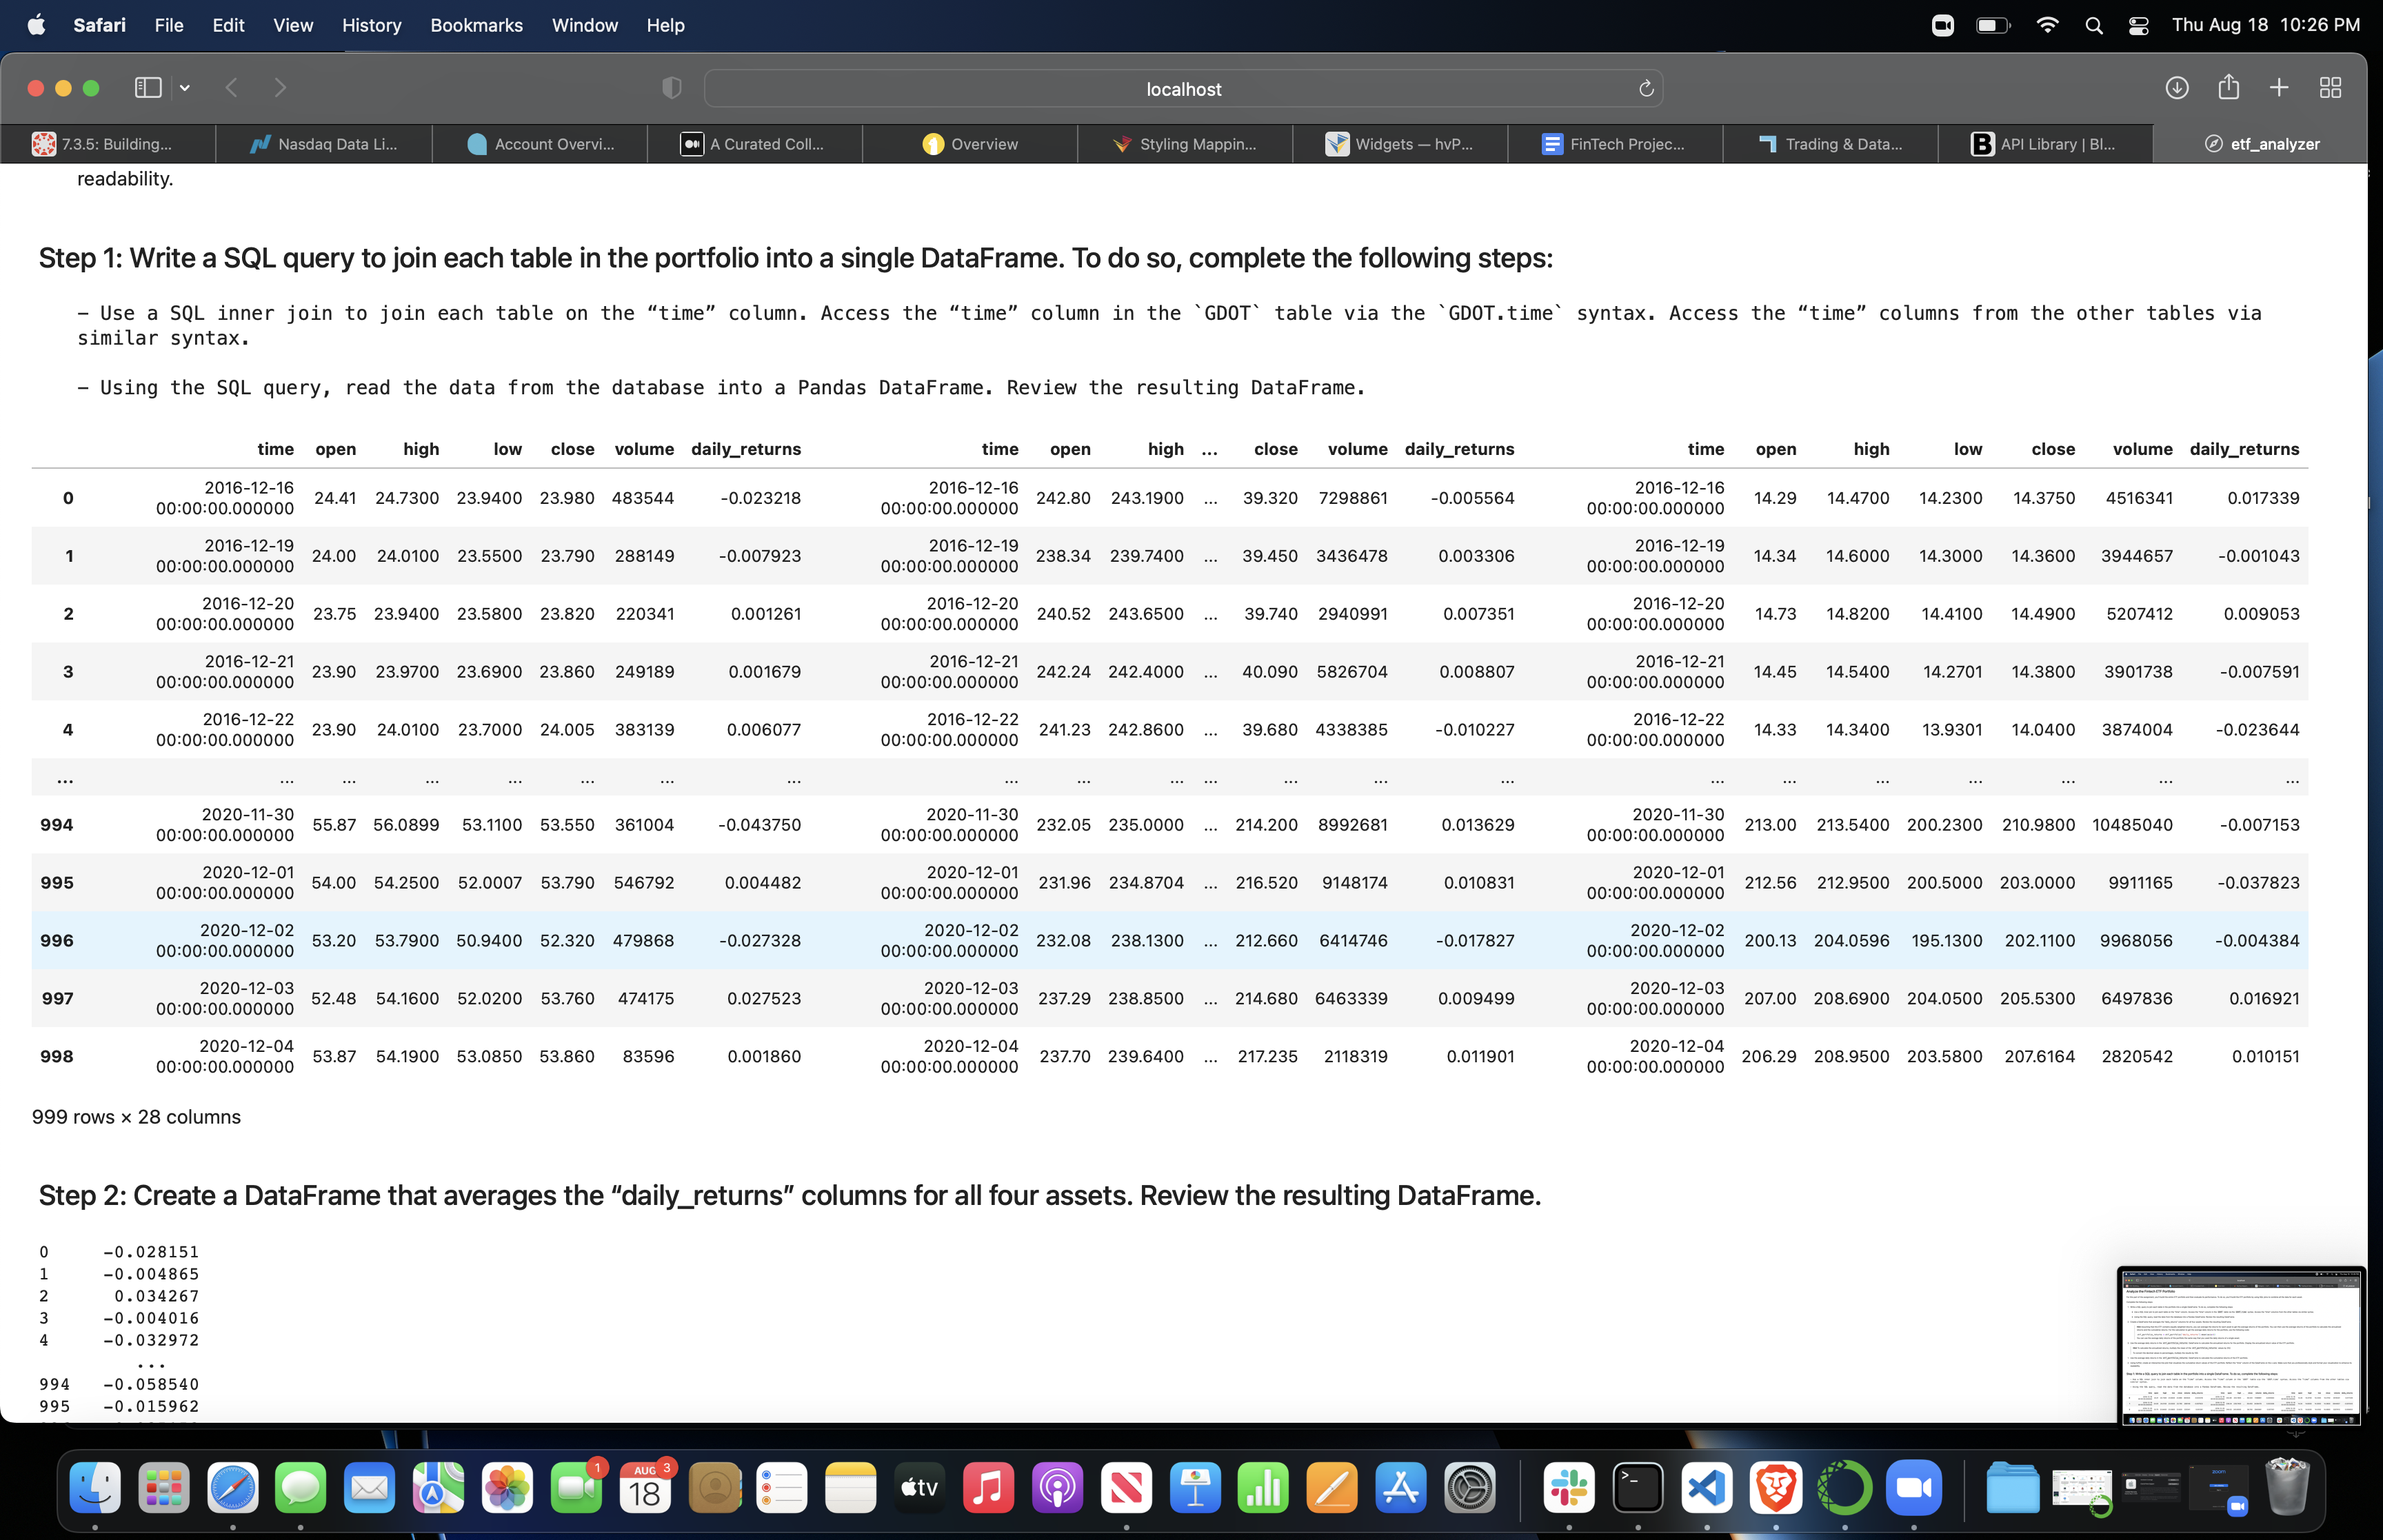Open the Bookmarks menu
This screenshot has width=2383, height=1540.
(477, 25)
